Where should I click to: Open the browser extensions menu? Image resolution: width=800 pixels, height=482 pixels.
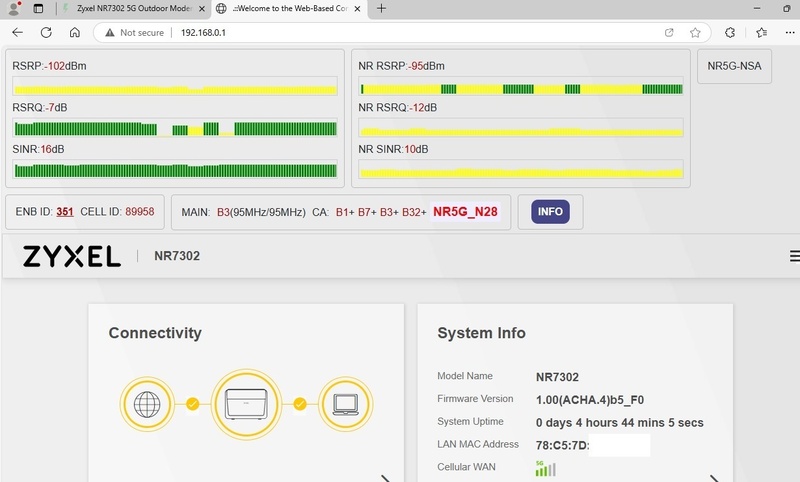(730, 33)
